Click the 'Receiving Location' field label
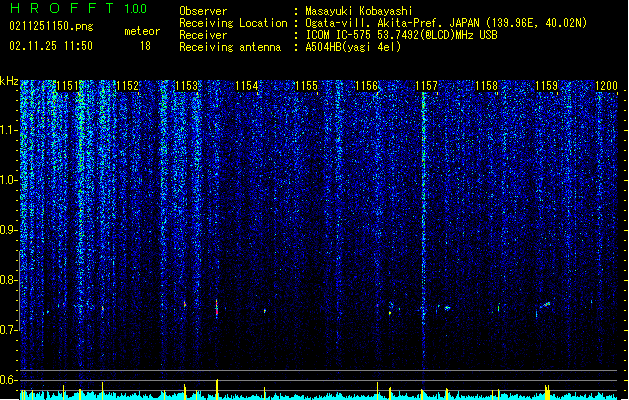Screen dimensions: 629x400 233,23
